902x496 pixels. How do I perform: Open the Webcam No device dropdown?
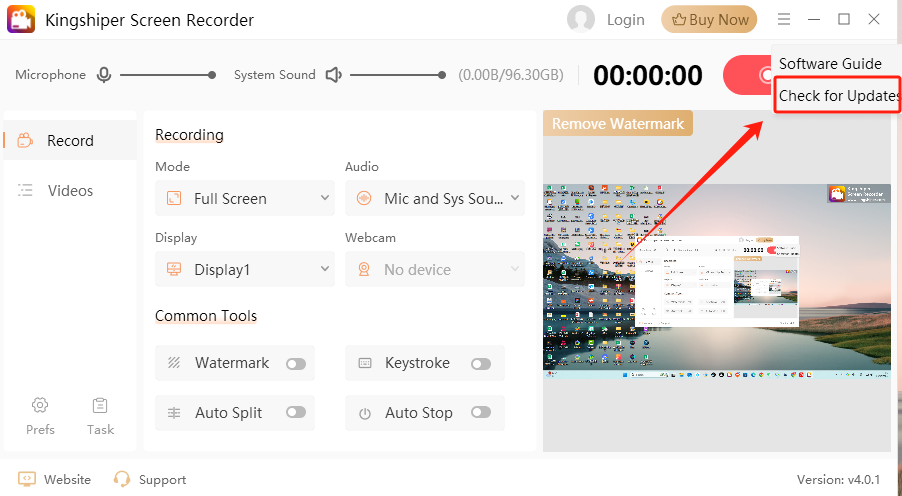pyautogui.click(x=434, y=269)
